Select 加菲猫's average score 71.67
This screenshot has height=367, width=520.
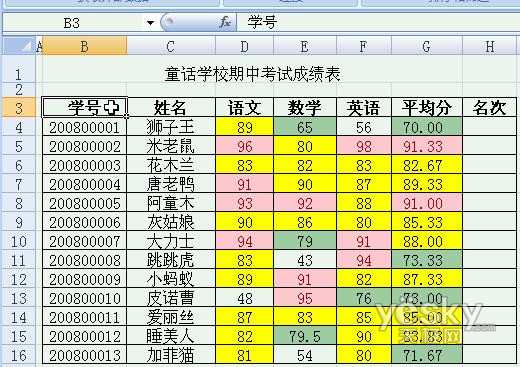pyautogui.click(x=427, y=355)
